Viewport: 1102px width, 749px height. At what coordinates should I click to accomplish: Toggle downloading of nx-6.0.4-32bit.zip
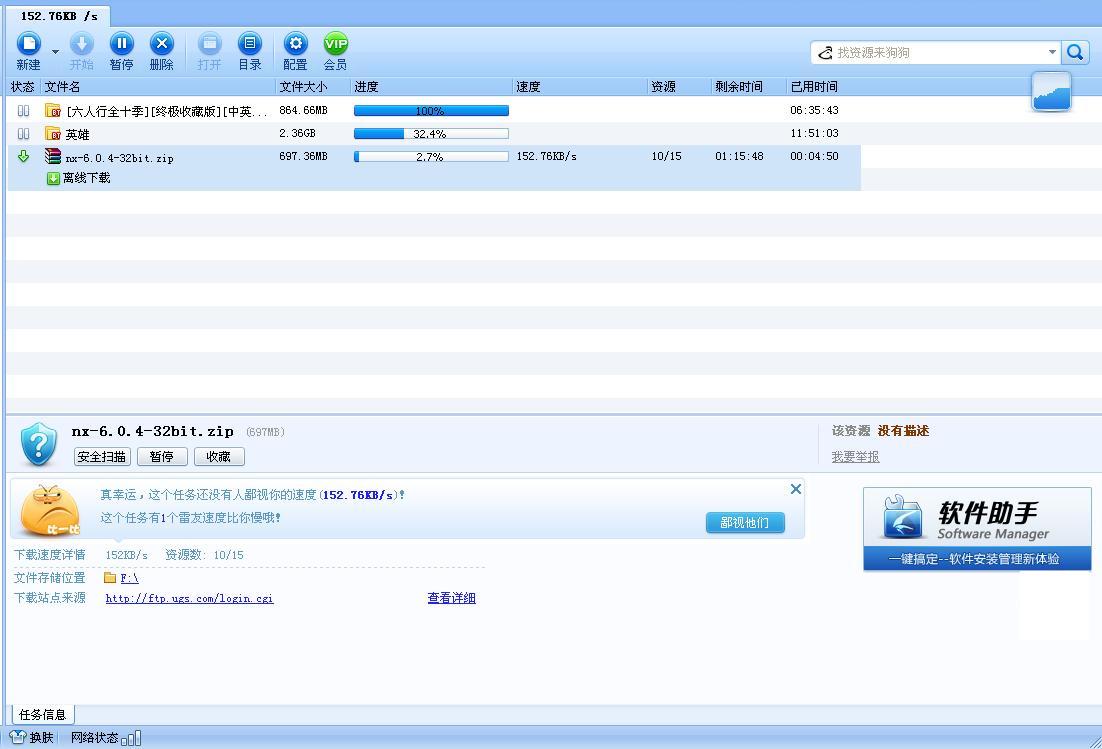click(x=22, y=156)
